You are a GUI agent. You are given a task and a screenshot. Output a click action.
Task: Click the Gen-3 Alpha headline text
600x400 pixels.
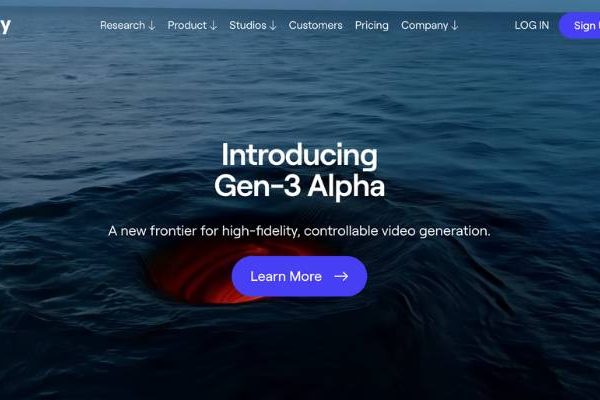pyautogui.click(x=299, y=186)
